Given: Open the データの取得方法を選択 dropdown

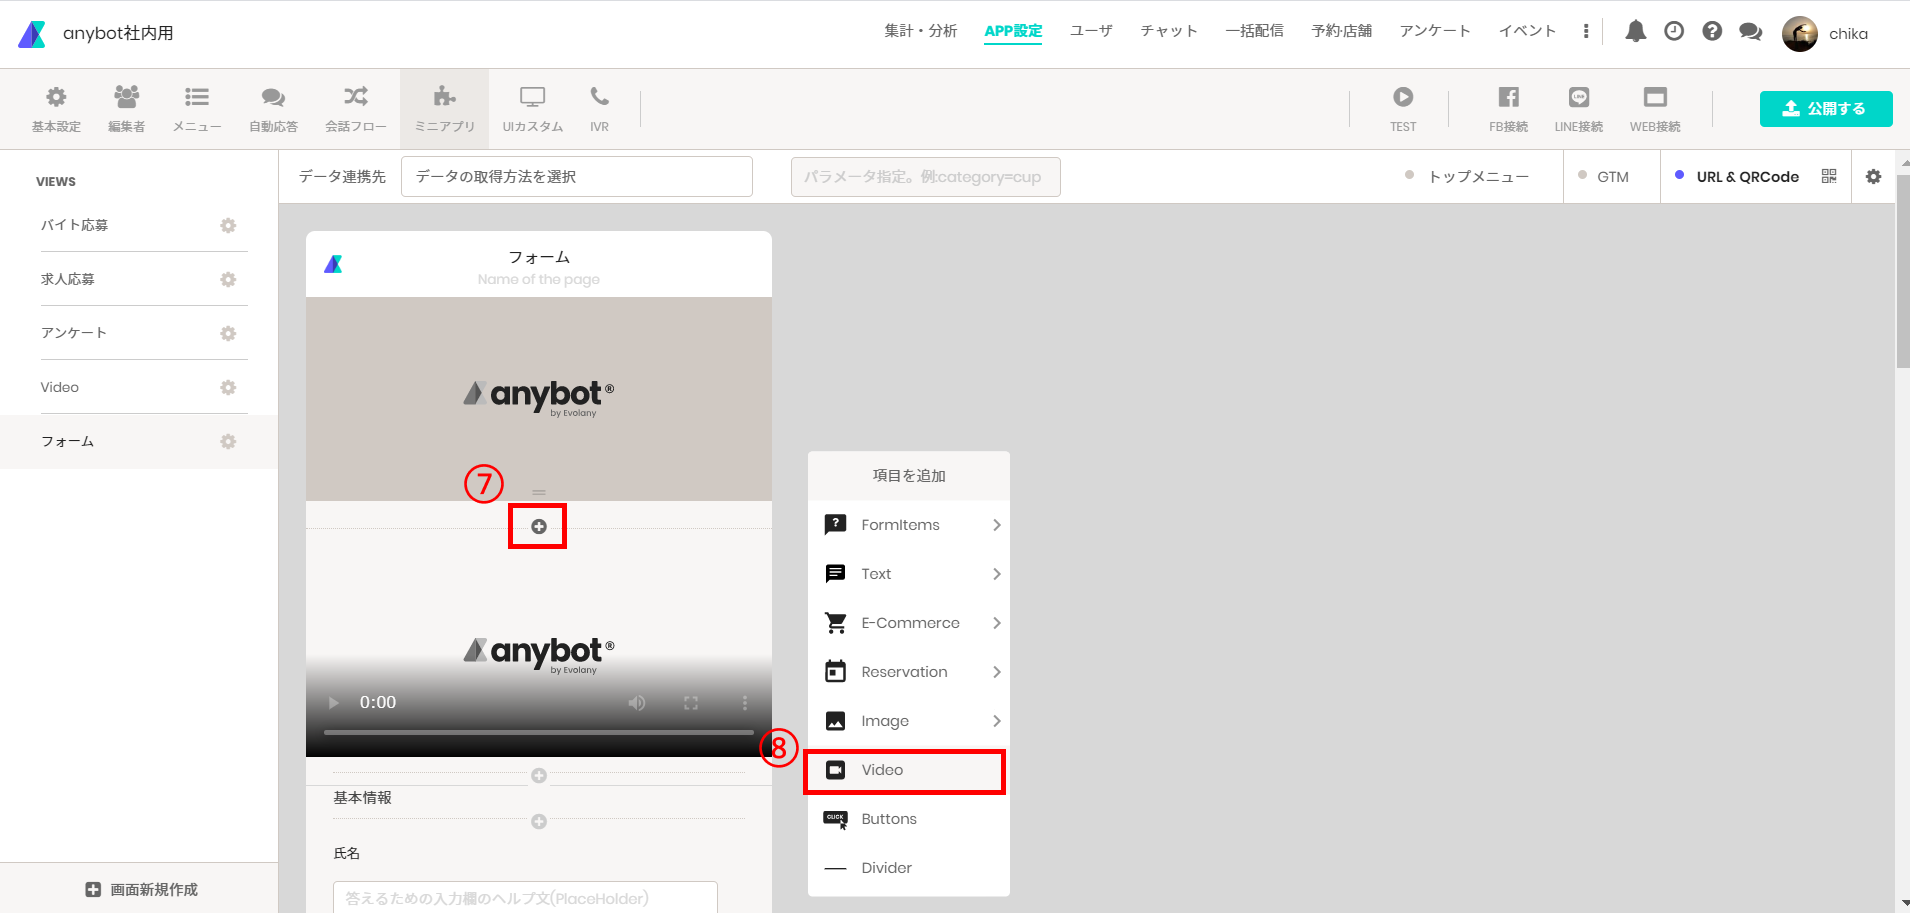Looking at the screenshot, I should pos(577,177).
